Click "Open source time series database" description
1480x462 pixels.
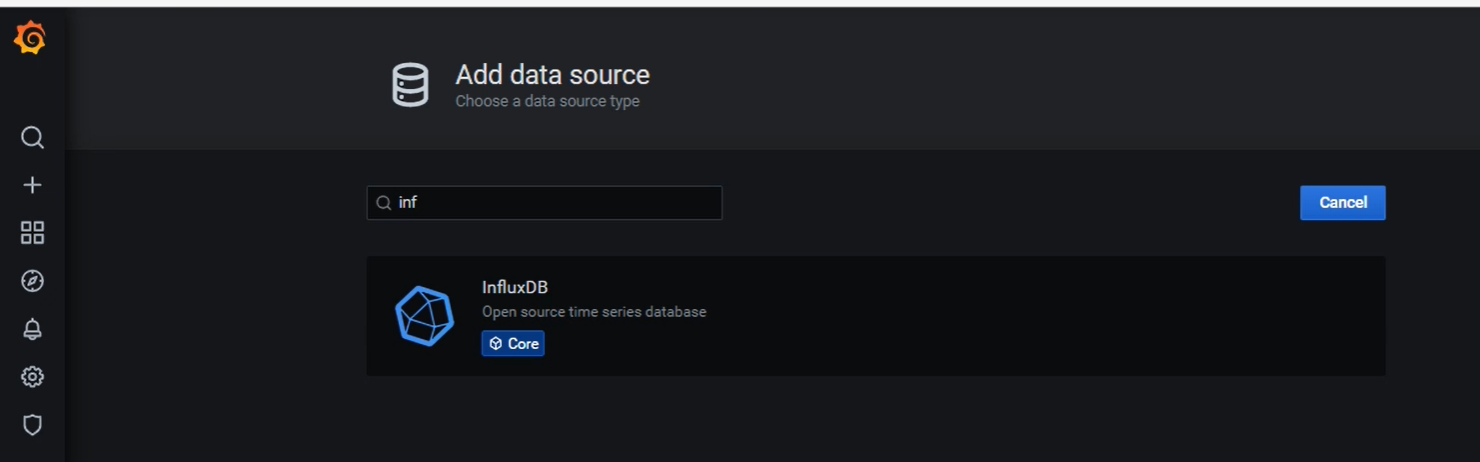tap(594, 312)
